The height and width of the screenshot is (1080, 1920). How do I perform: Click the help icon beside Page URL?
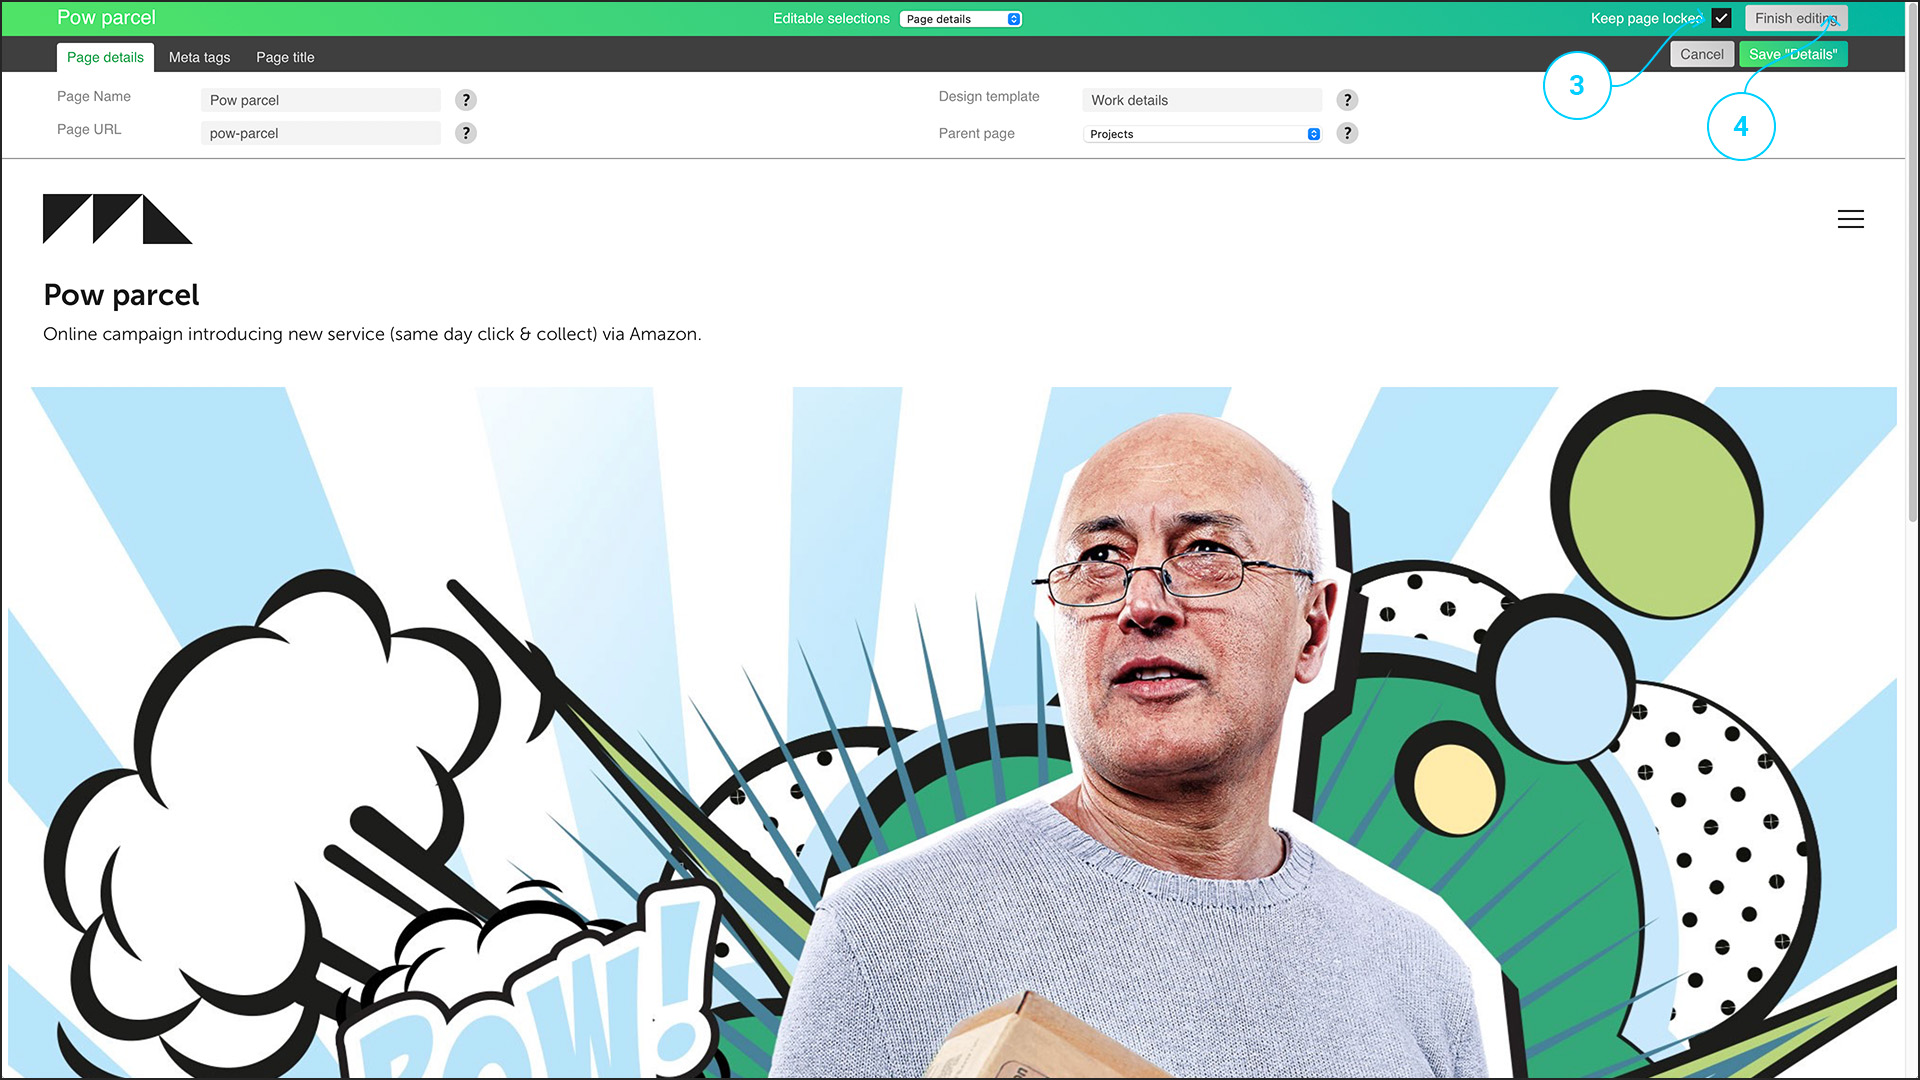(466, 133)
